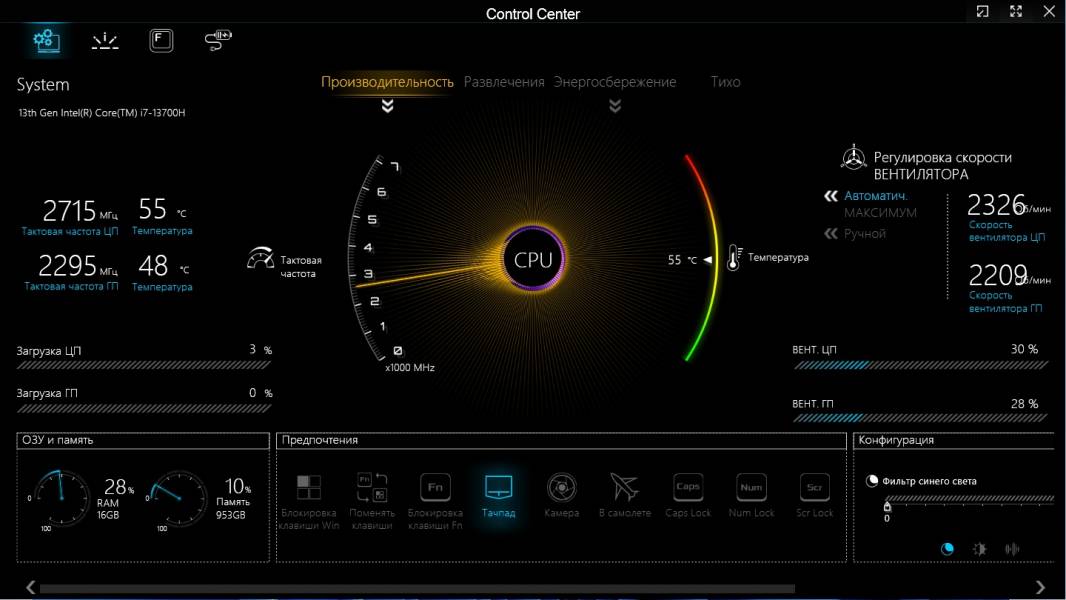
Task: Click the clock frequency gauge icon
Action: coord(260,258)
